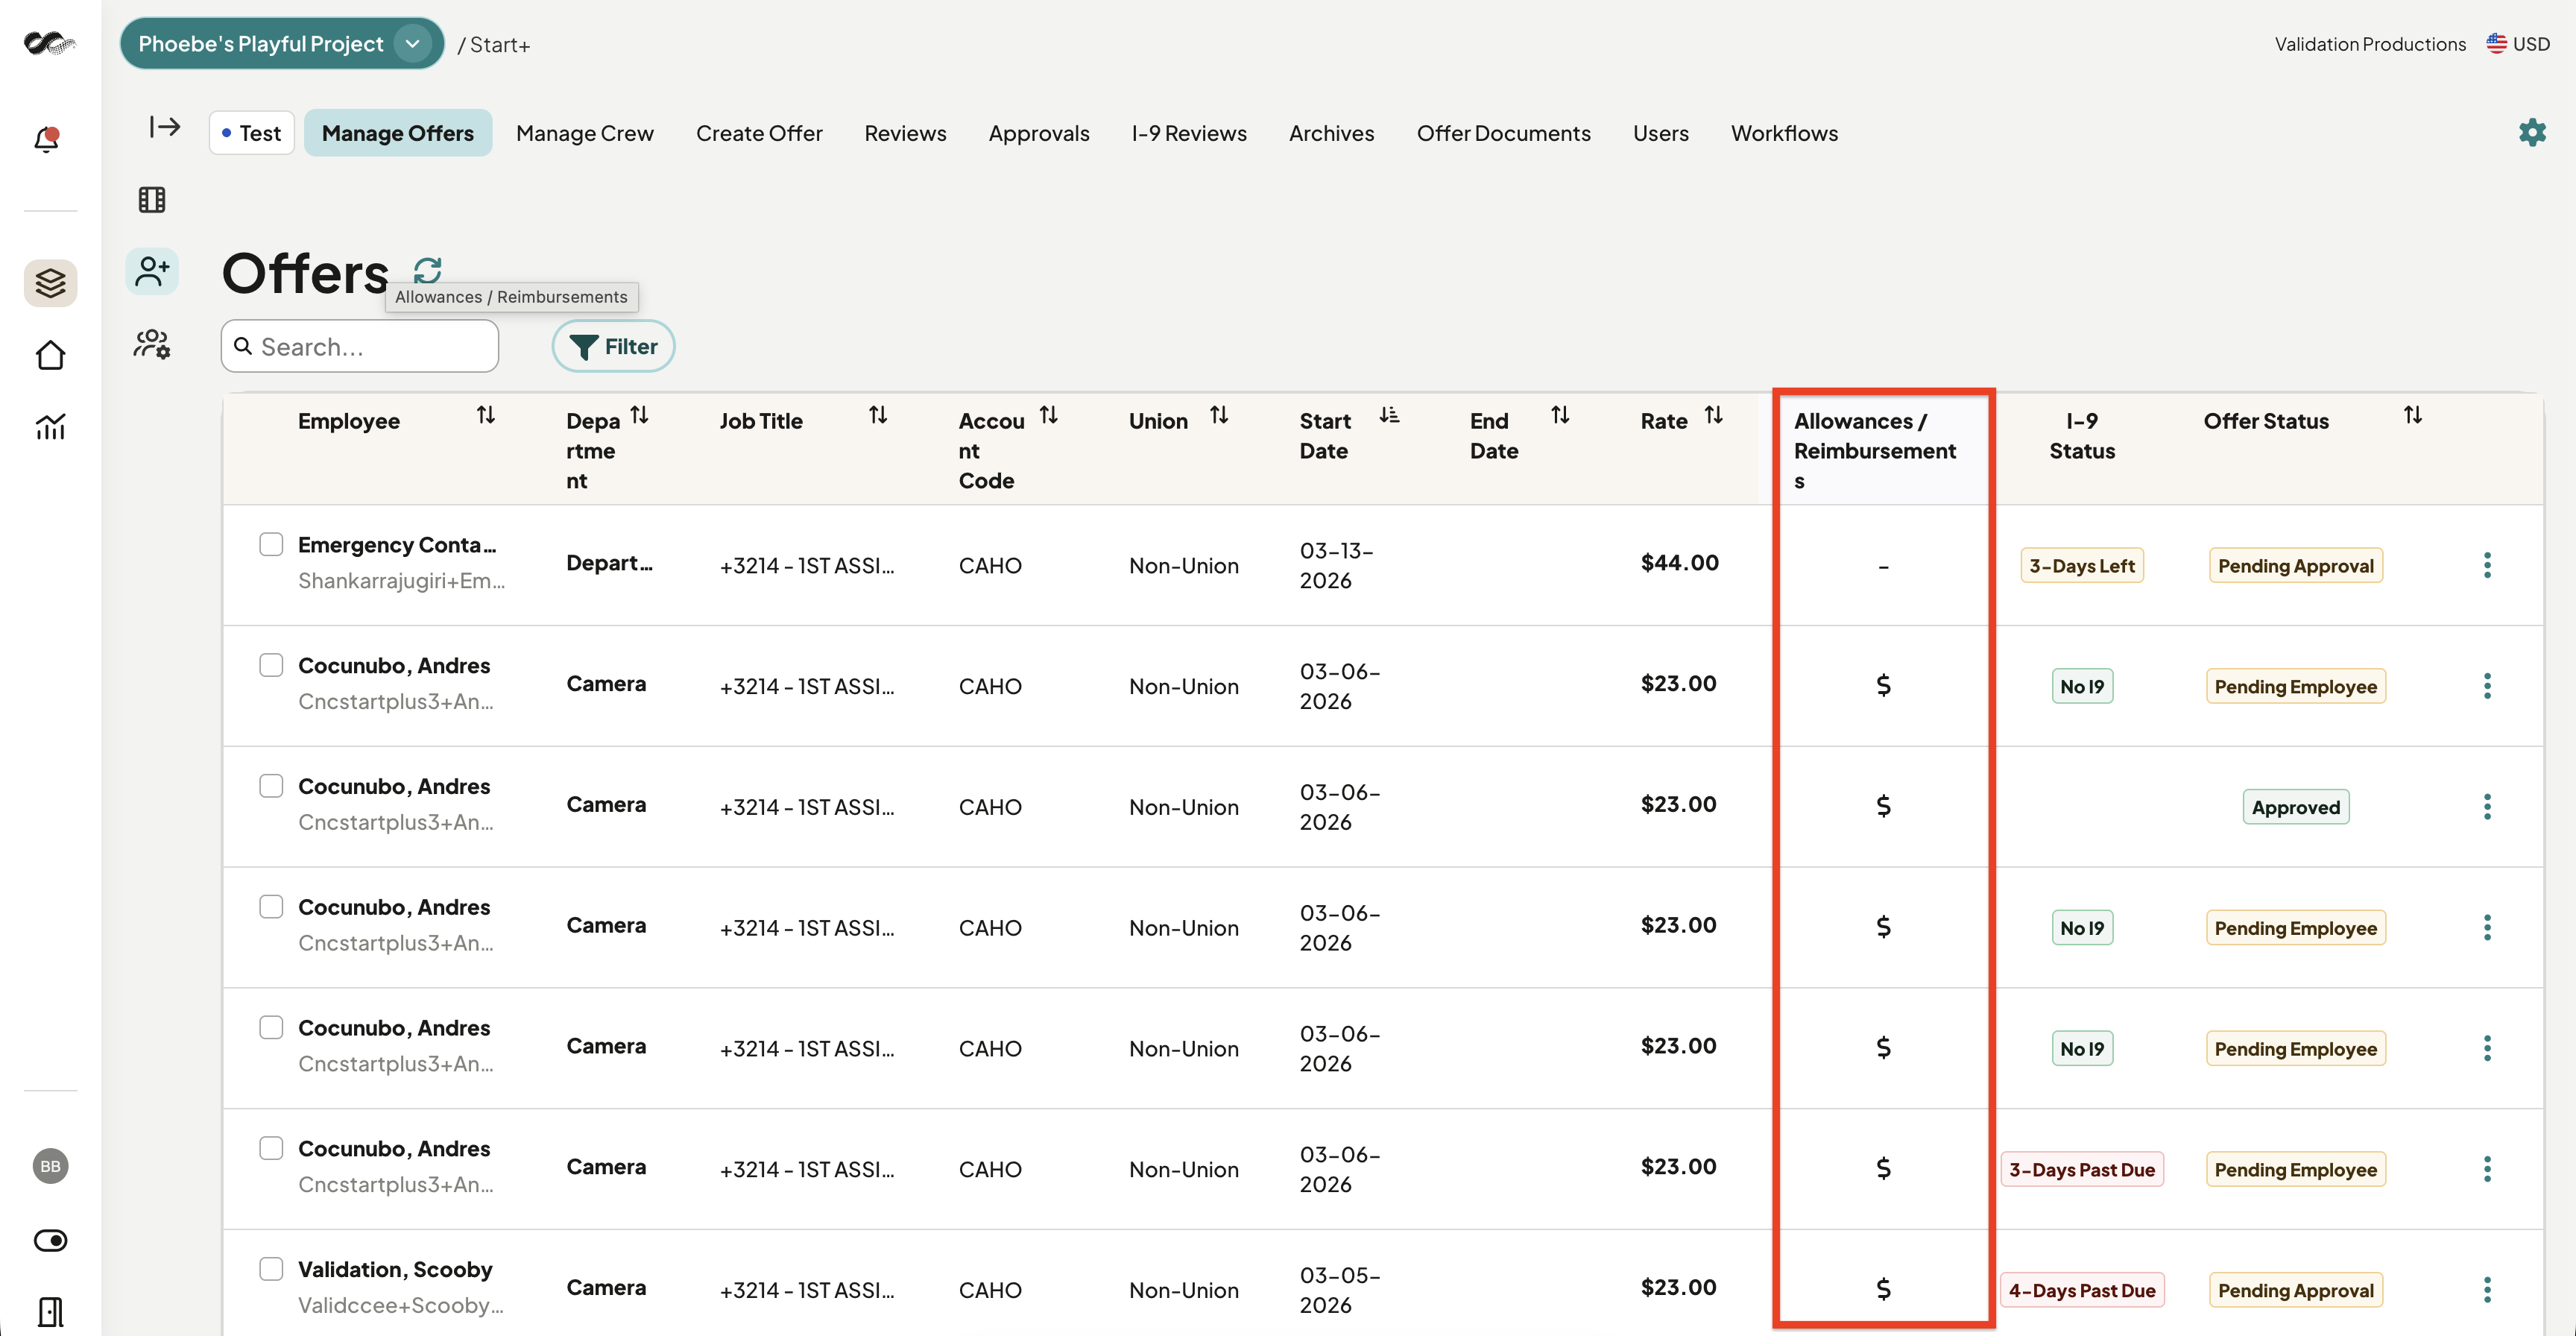Open the Approvals tab
The height and width of the screenshot is (1336, 2576).
click(x=1039, y=133)
